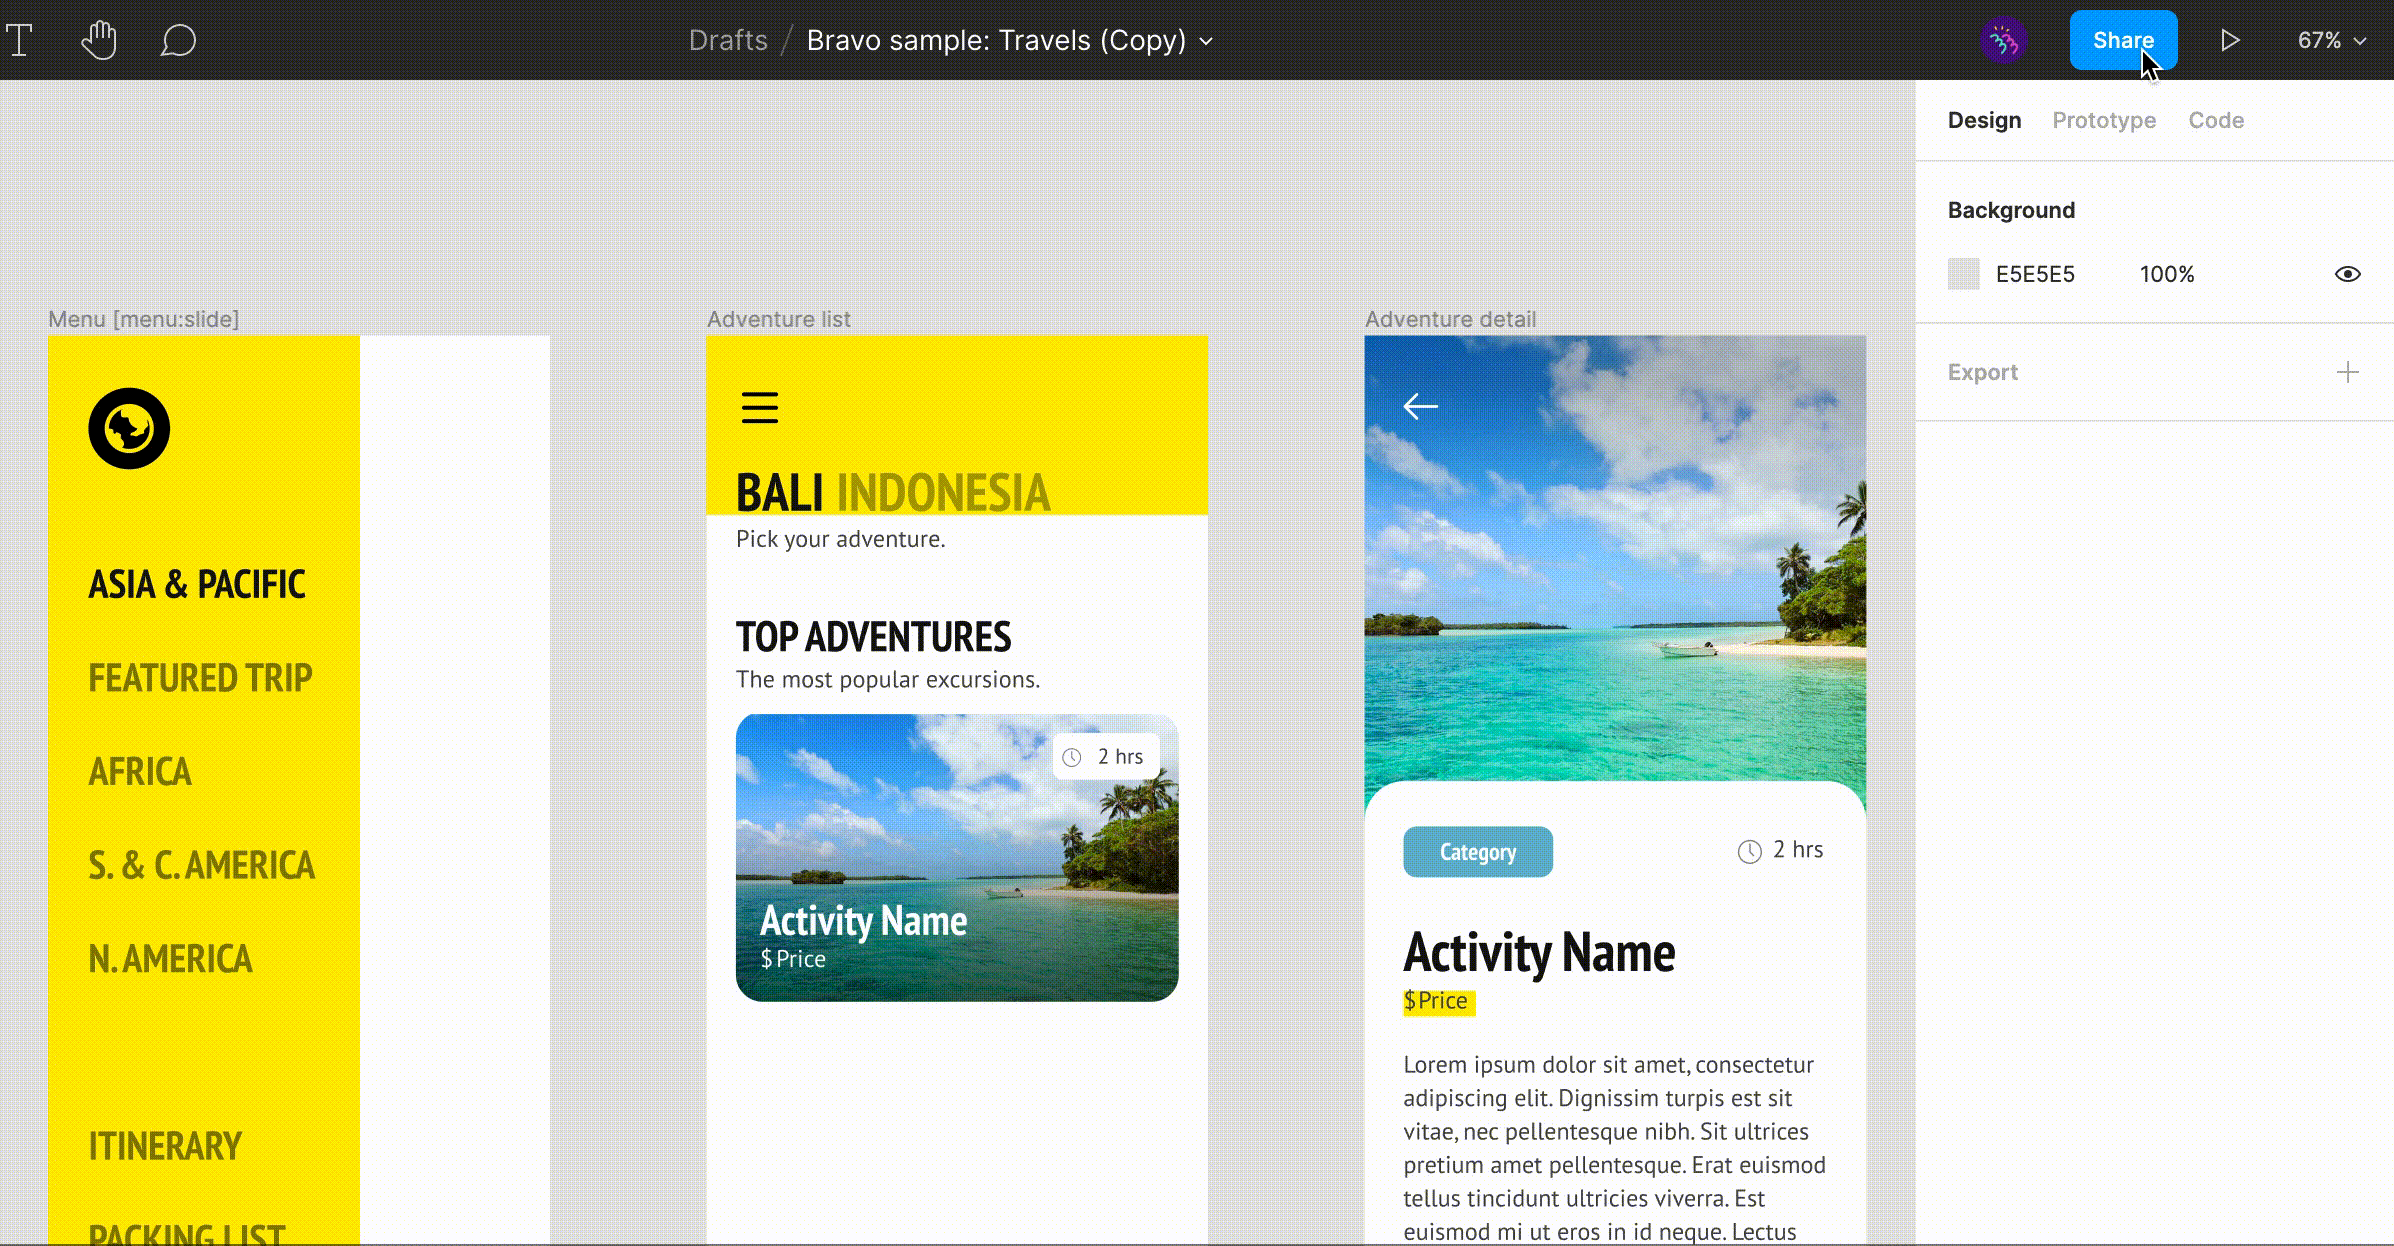This screenshot has width=2394, height=1246.
Task: Select the Design tab
Action: pos(1984,120)
